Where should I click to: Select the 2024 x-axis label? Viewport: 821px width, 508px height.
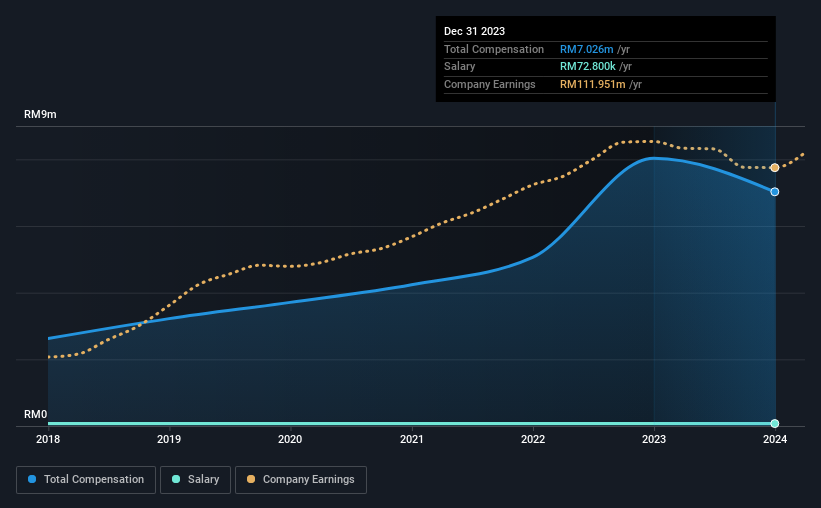tap(774, 439)
